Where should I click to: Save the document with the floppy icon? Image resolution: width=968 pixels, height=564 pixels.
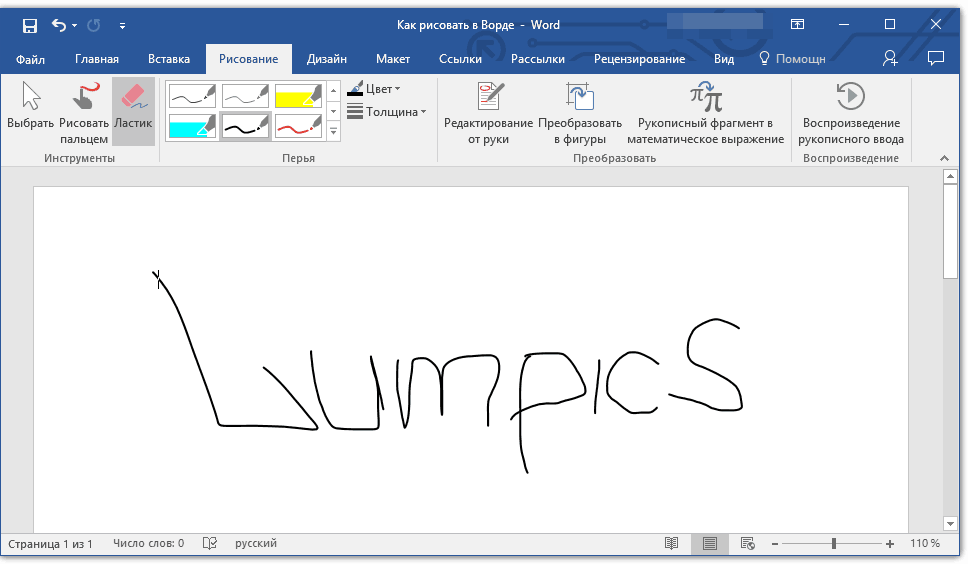pyautogui.click(x=30, y=25)
